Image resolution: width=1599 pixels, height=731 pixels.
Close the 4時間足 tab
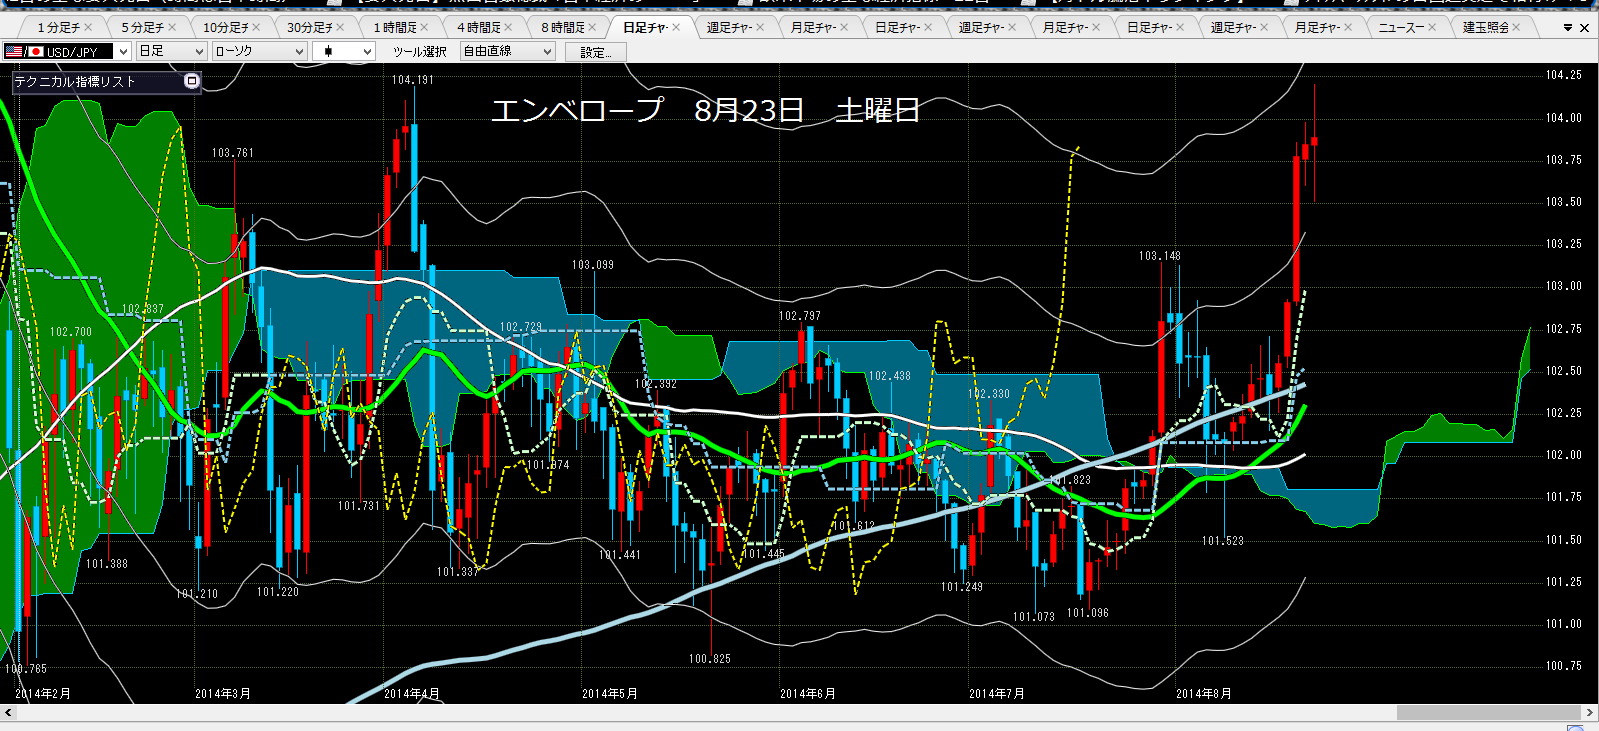pos(508,28)
